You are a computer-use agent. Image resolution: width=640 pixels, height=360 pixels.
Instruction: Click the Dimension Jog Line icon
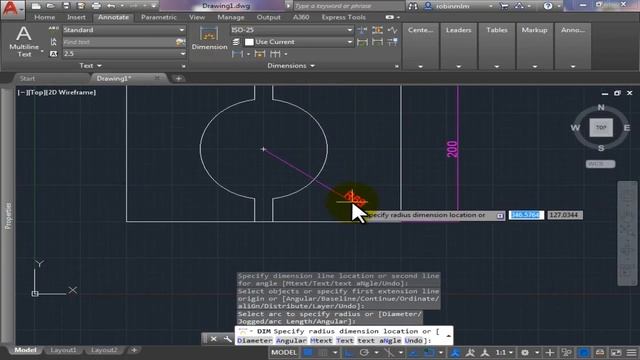coord(392,30)
